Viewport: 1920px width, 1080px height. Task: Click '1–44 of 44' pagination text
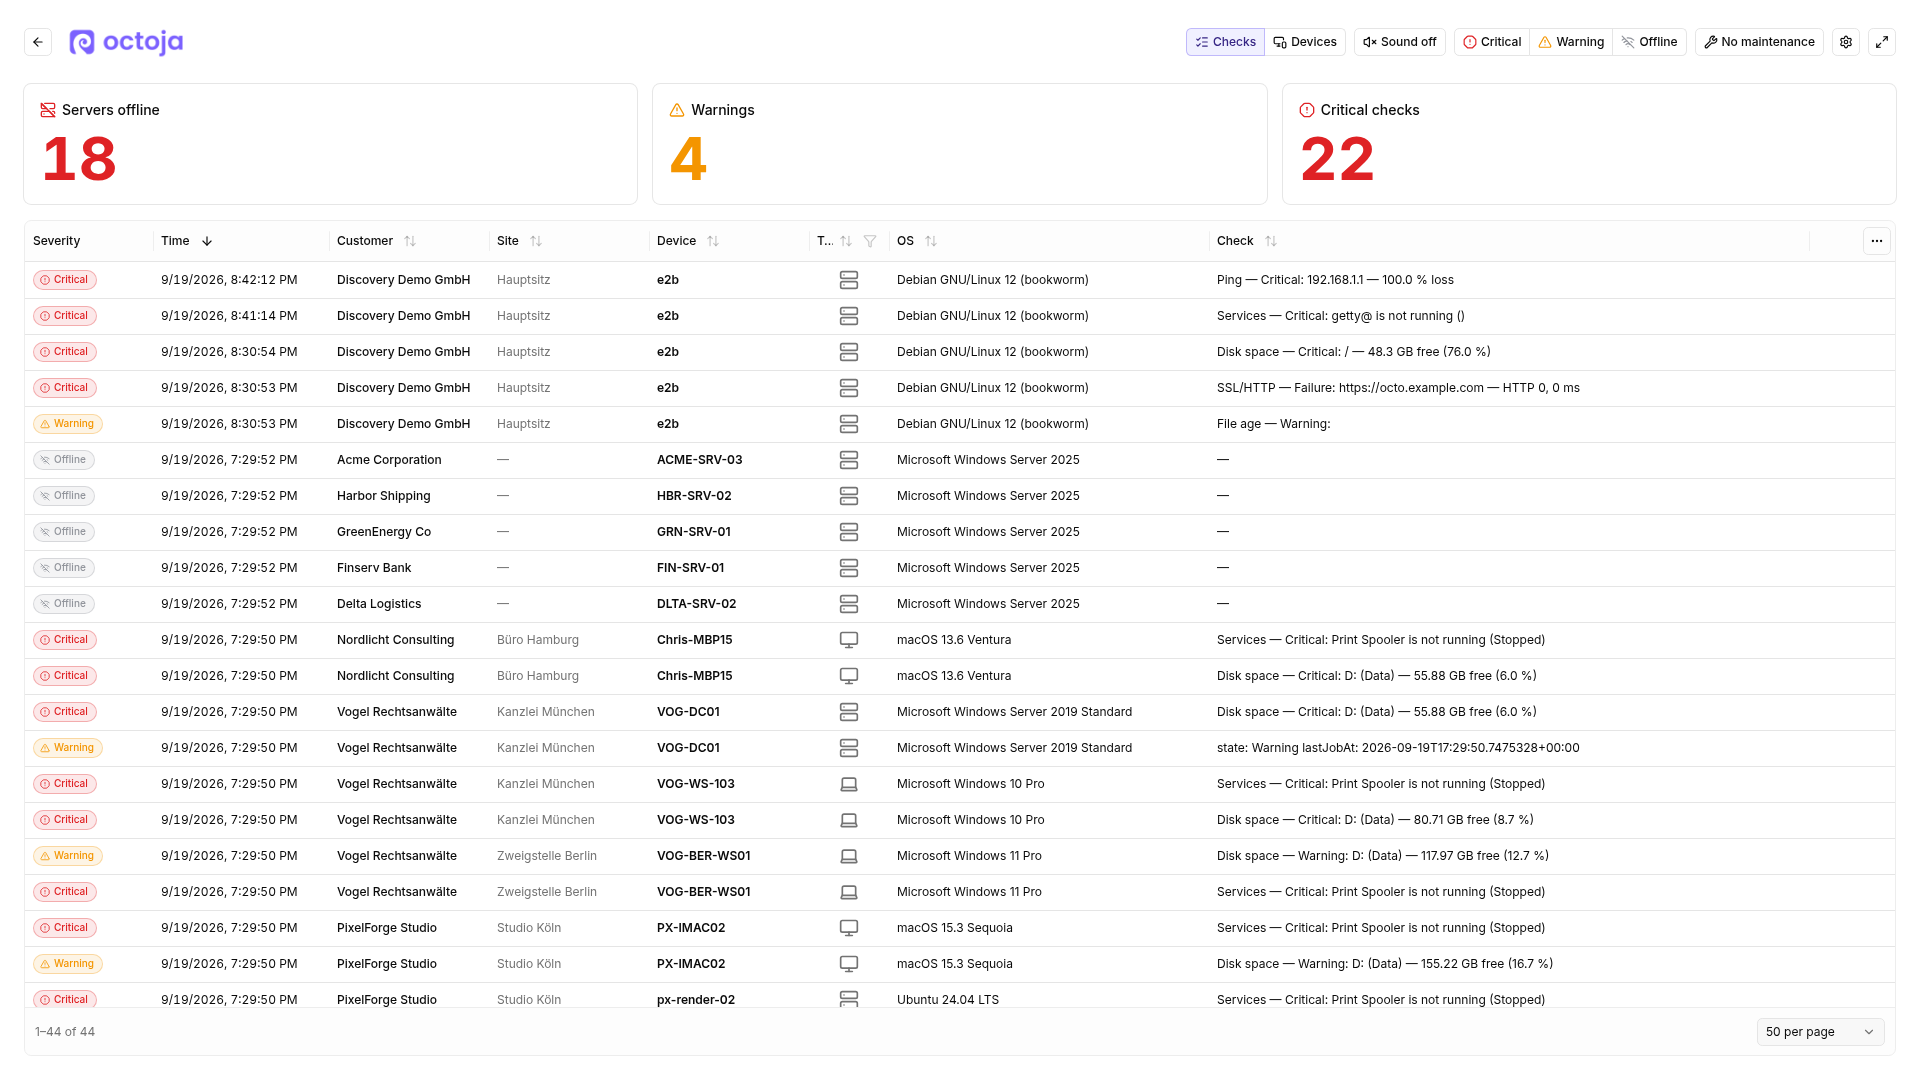pyautogui.click(x=65, y=1032)
